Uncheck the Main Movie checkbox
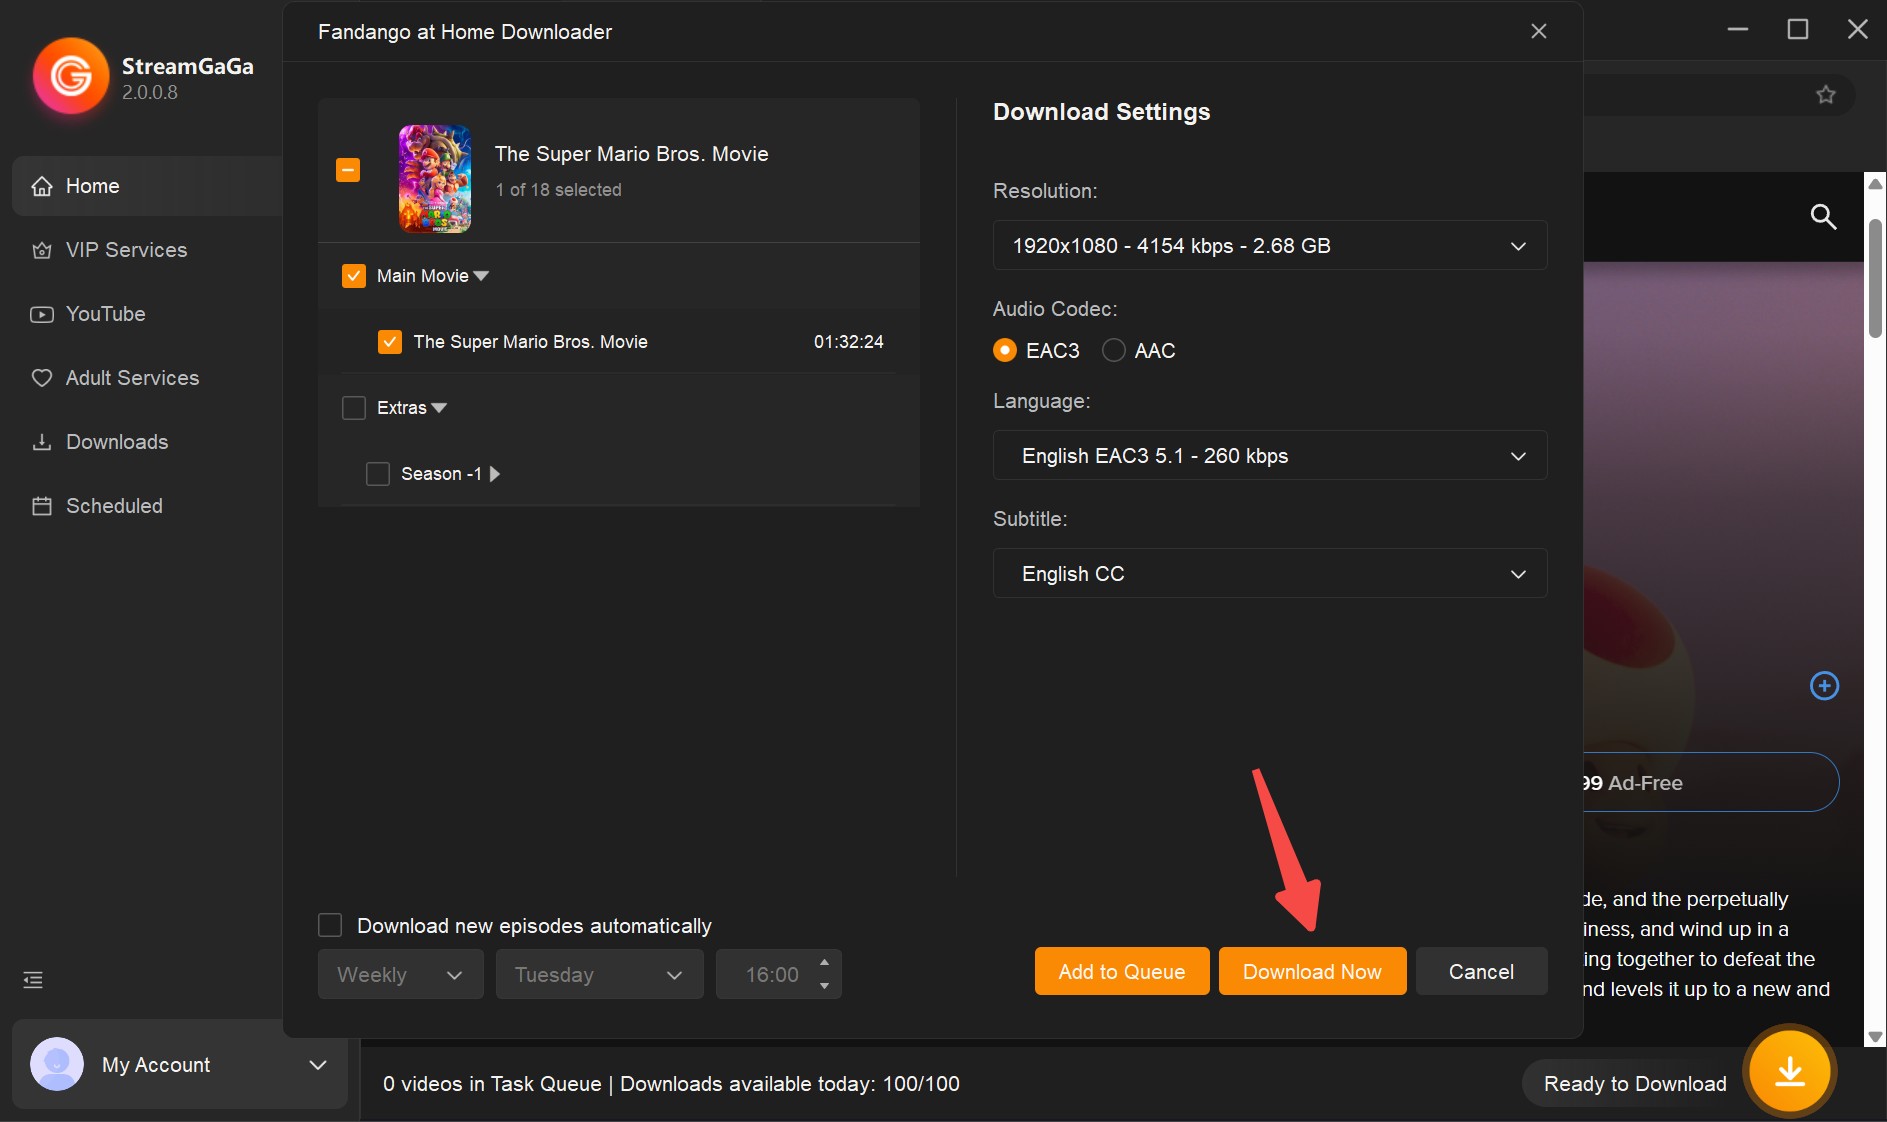The width and height of the screenshot is (1887, 1122). pyautogui.click(x=354, y=276)
